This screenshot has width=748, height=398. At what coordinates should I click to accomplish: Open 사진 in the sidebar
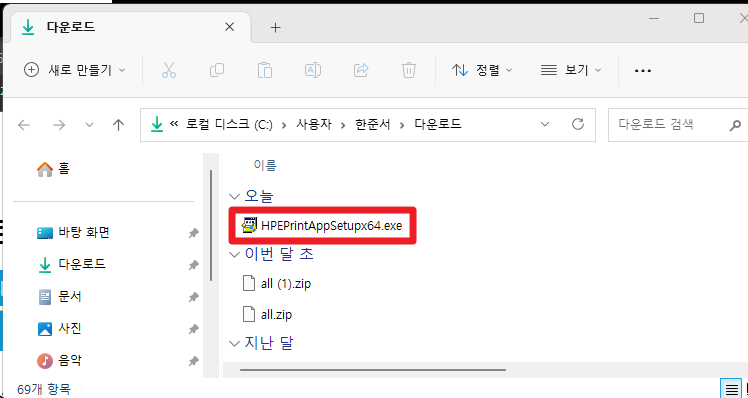click(x=60, y=328)
